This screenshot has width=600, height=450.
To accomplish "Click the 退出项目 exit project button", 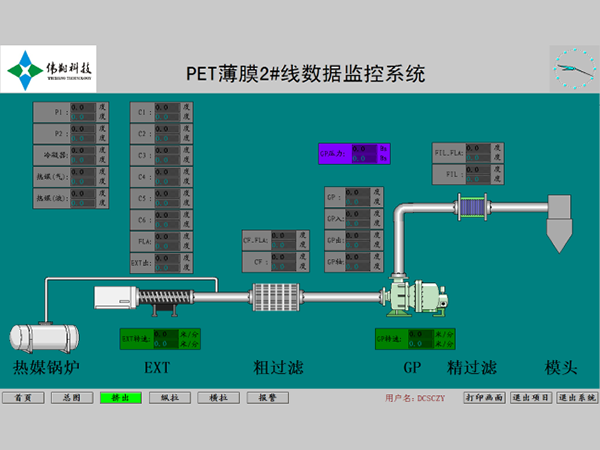I will point(530,397).
